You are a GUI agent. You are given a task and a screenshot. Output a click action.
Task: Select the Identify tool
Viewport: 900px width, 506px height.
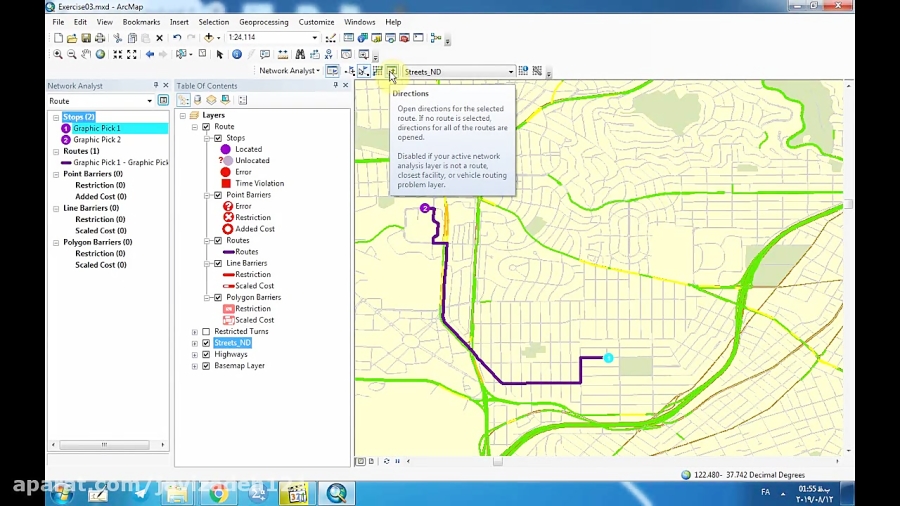coord(236,55)
